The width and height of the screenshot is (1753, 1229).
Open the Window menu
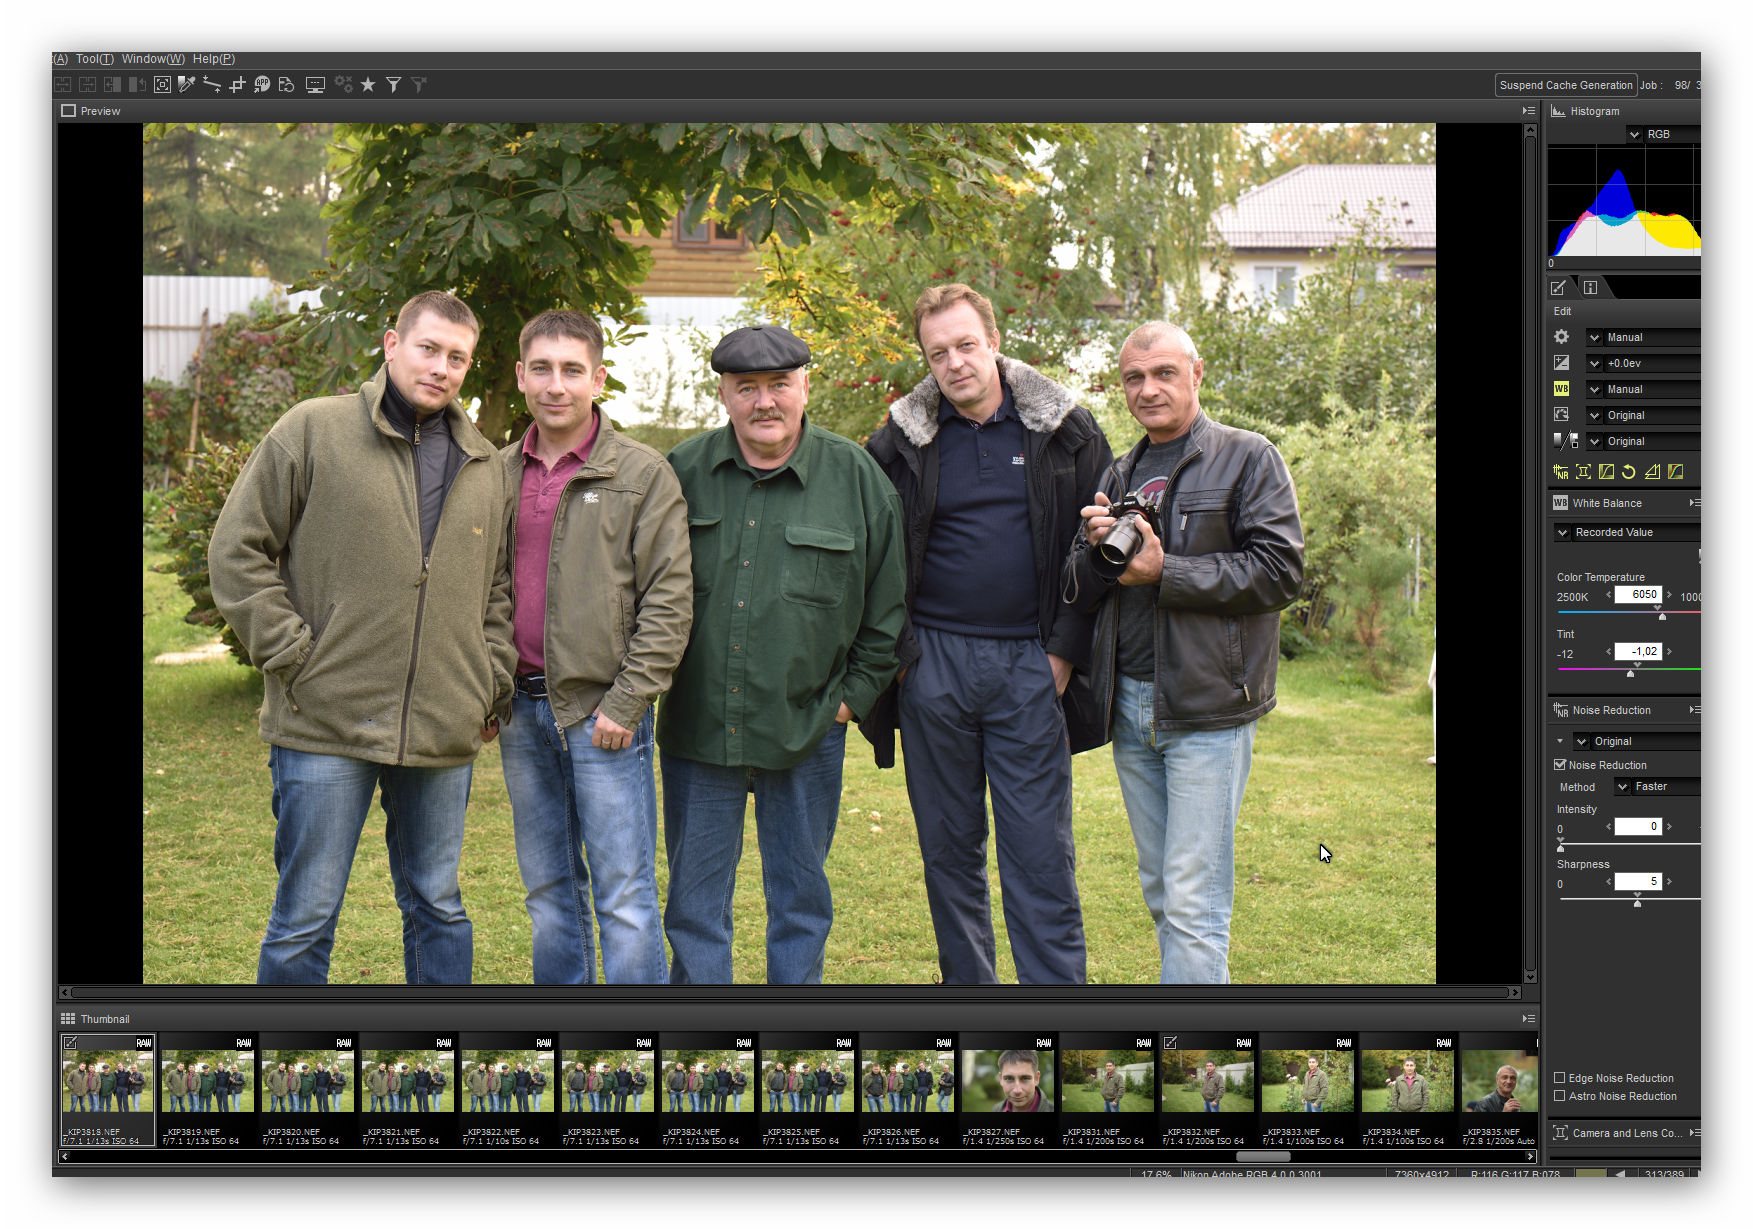pos(152,59)
